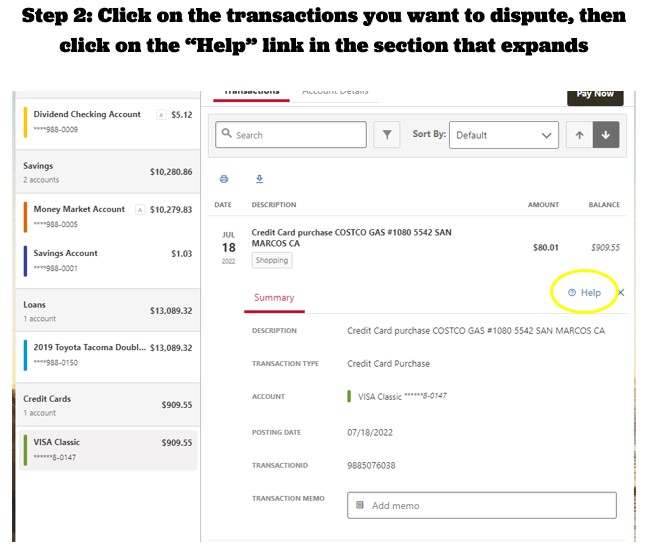
Task: Click the BALANCE column header
Action: [x=604, y=205]
